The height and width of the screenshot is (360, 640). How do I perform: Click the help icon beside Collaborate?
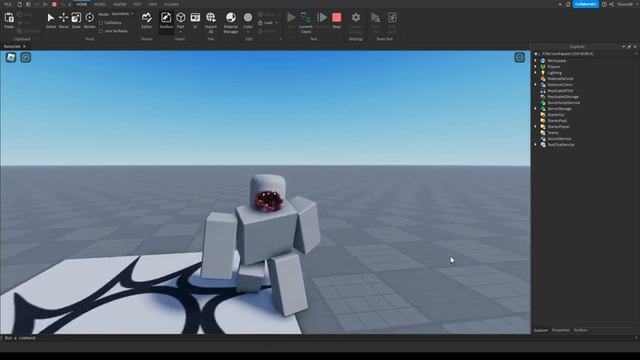(604, 4)
